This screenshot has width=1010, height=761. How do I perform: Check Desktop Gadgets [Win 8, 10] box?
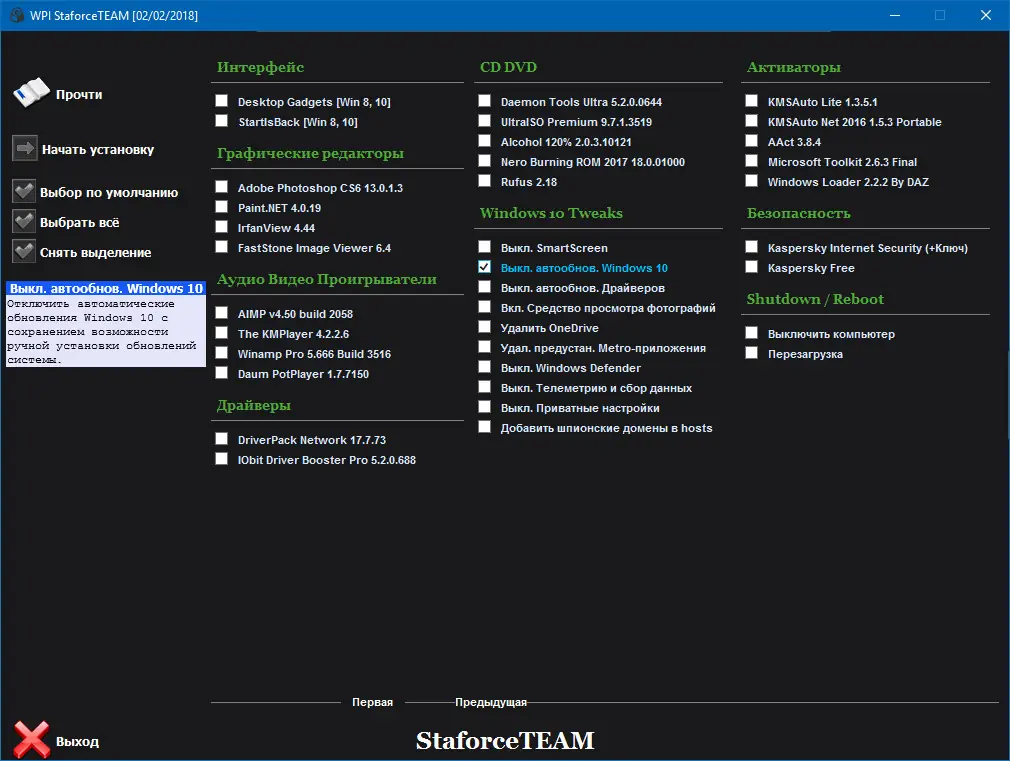[x=222, y=101]
